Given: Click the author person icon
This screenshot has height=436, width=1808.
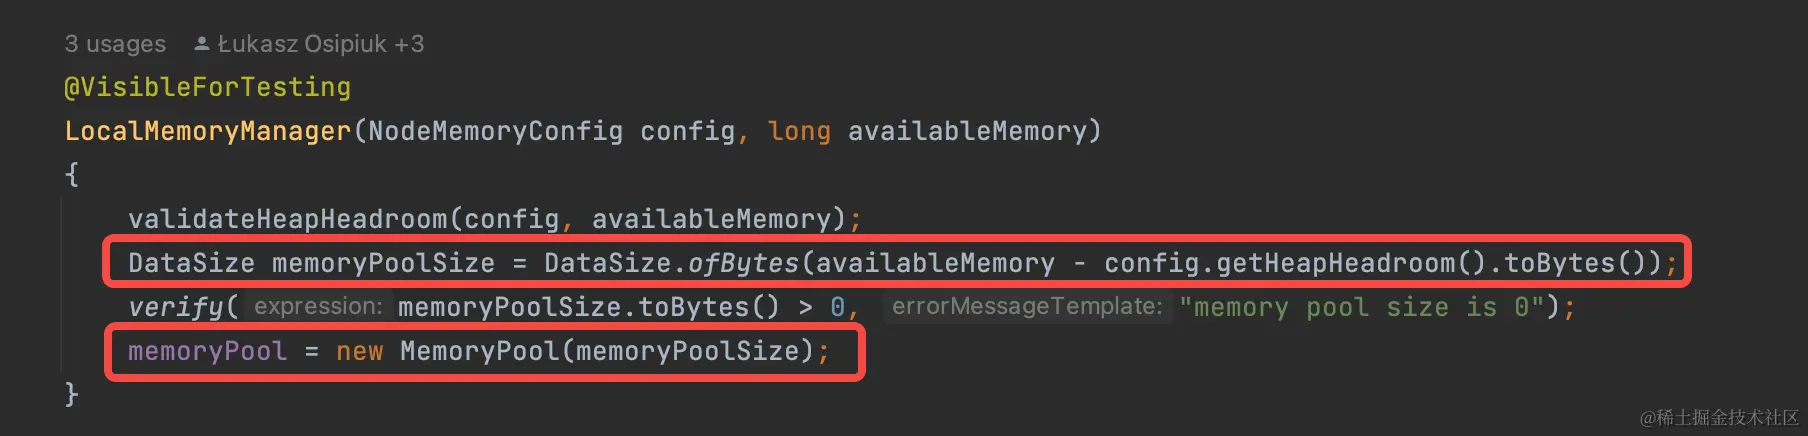Looking at the screenshot, I should [x=202, y=44].
